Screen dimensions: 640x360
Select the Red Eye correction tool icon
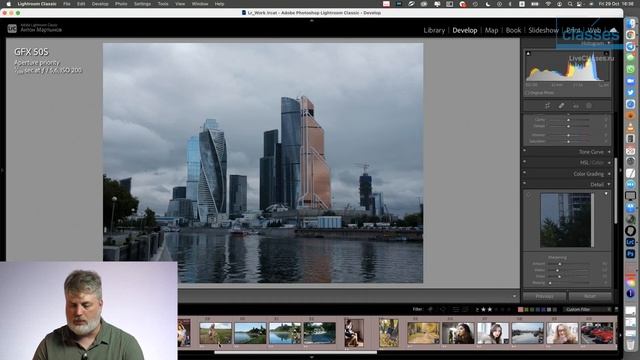point(576,106)
